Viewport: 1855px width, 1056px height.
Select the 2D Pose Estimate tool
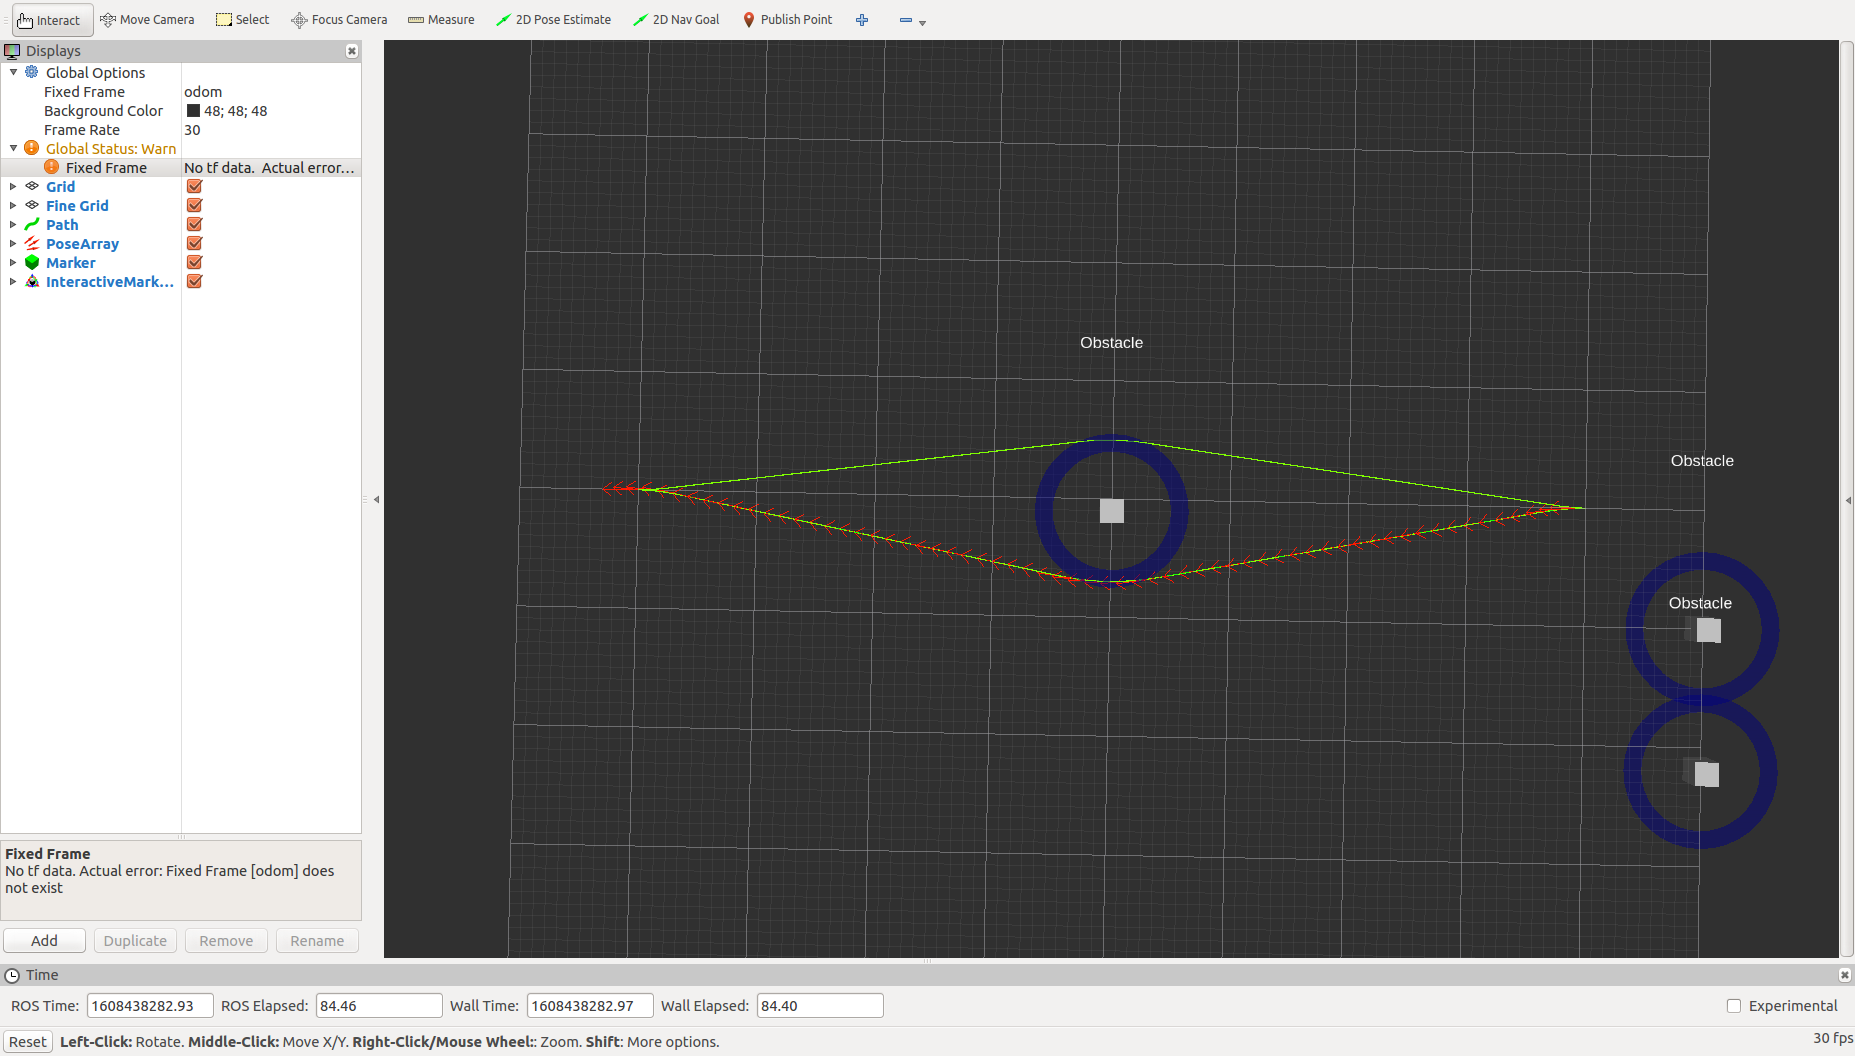click(553, 19)
